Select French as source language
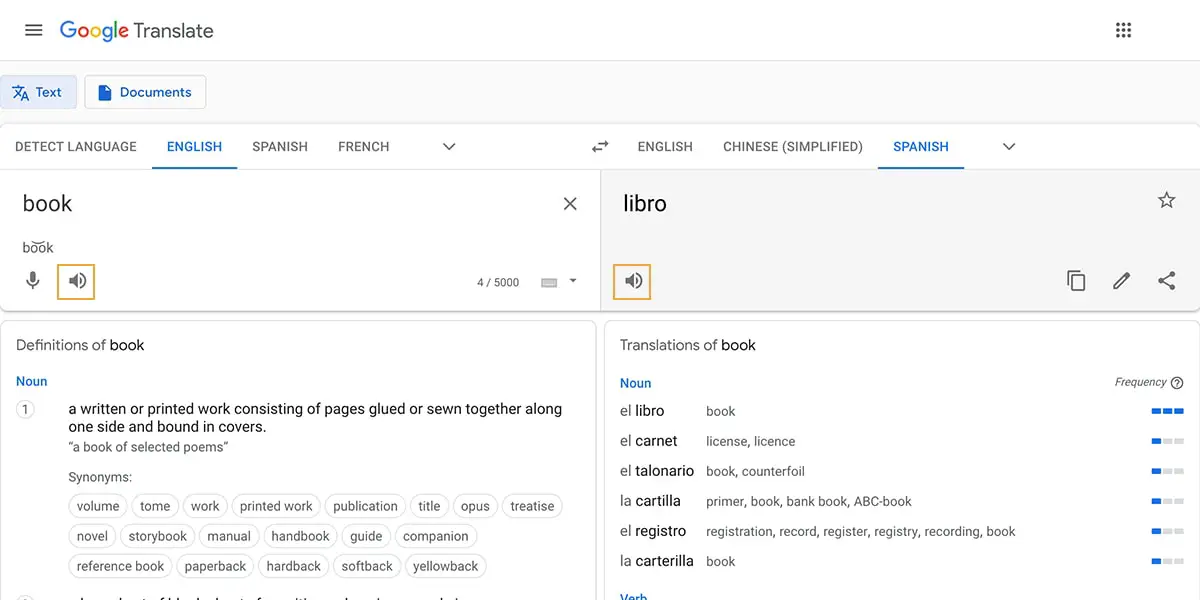Viewport: 1200px width, 600px height. point(363,146)
